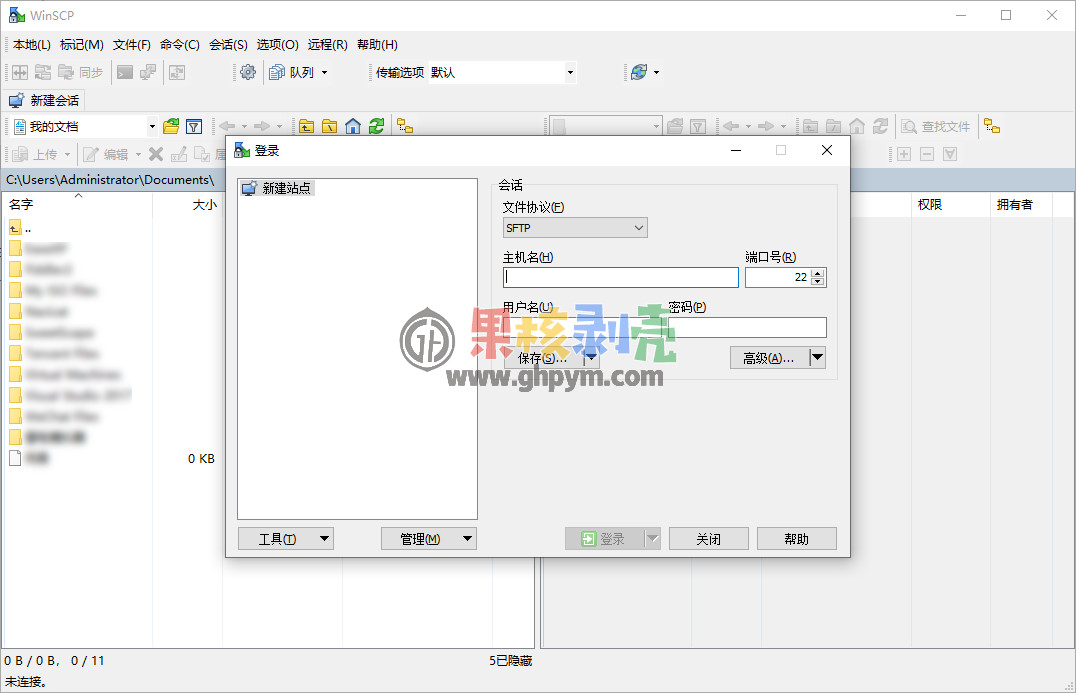
Task: Go to home directory in local panel
Action: coord(354,126)
